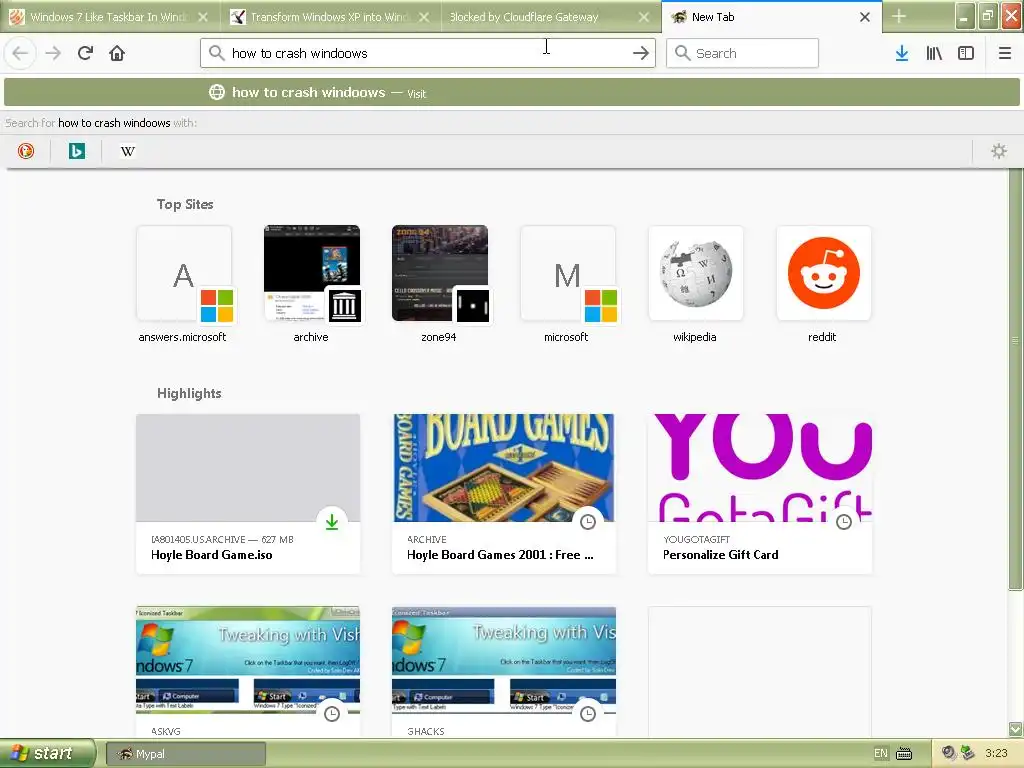Select the 'New Tab' tab
1024x768 pixels.
pos(772,17)
